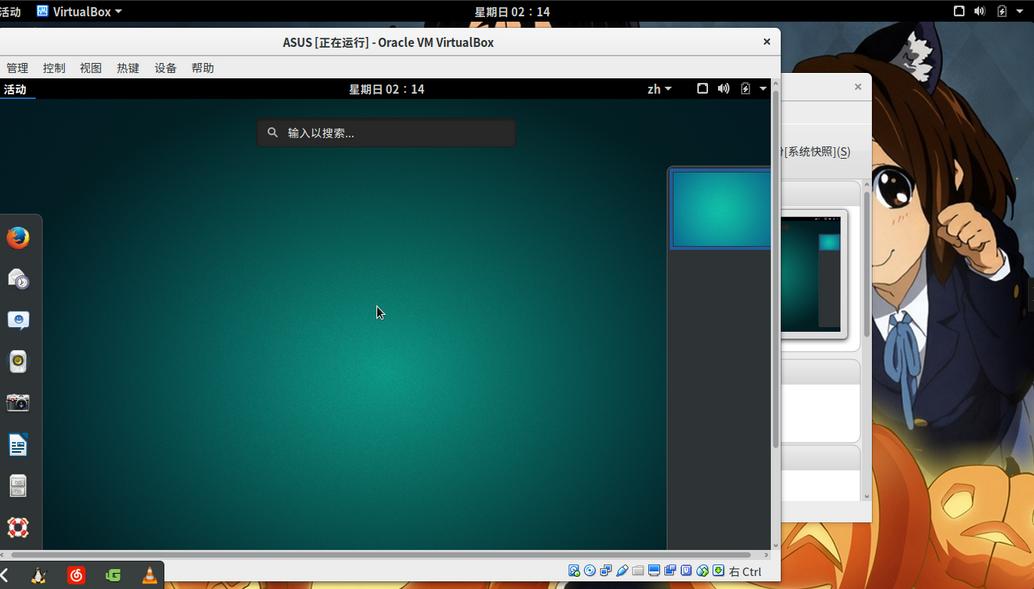Open the mail and calendar dock icon
1034x589 pixels.
18,279
